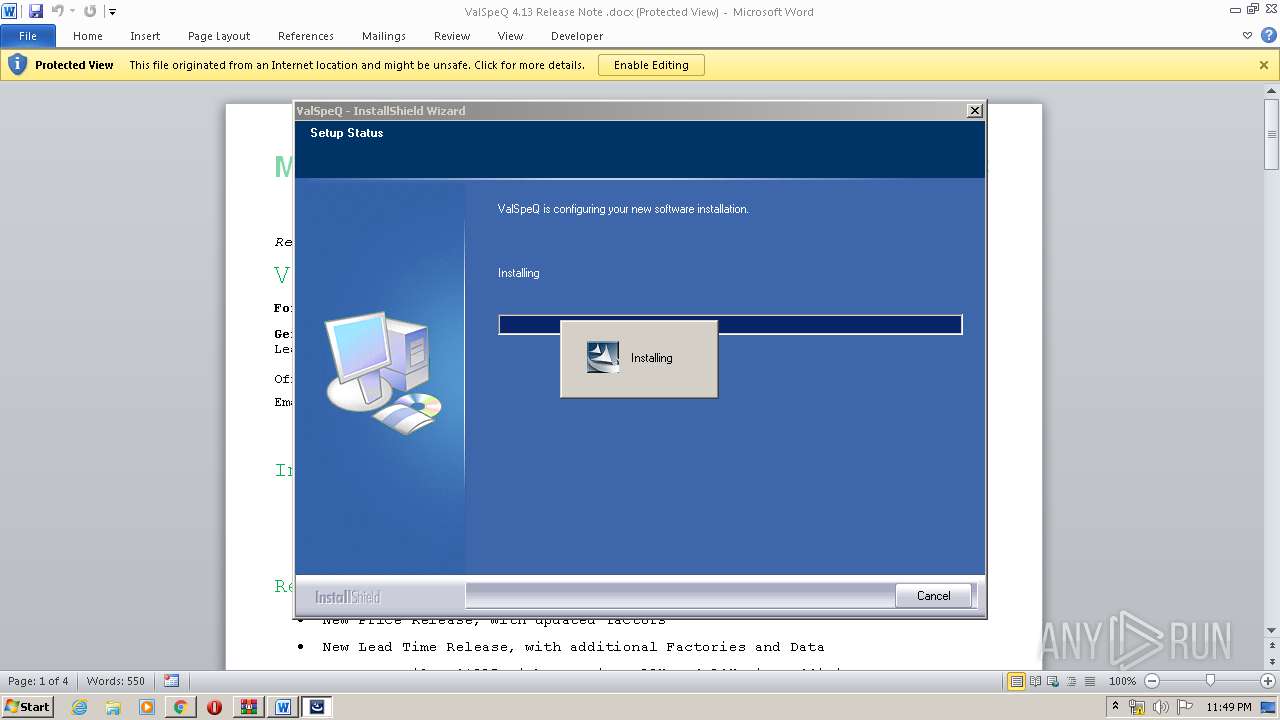Viewport: 1280px width, 720px height.
Task: Restore down the Word window
Action: click(1253, 10)
